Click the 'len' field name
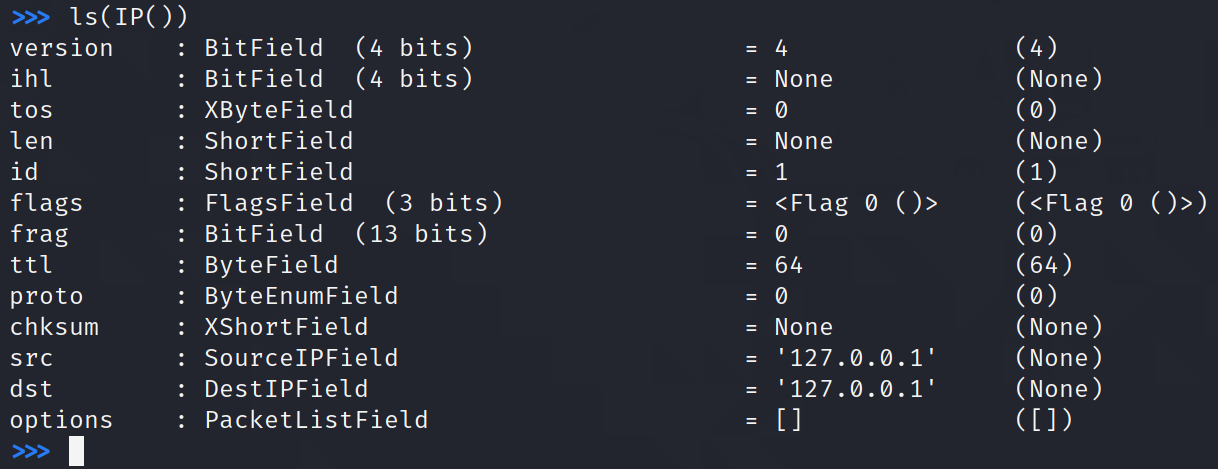This screenshot has height=469, width=1218. tap(32, 141)
